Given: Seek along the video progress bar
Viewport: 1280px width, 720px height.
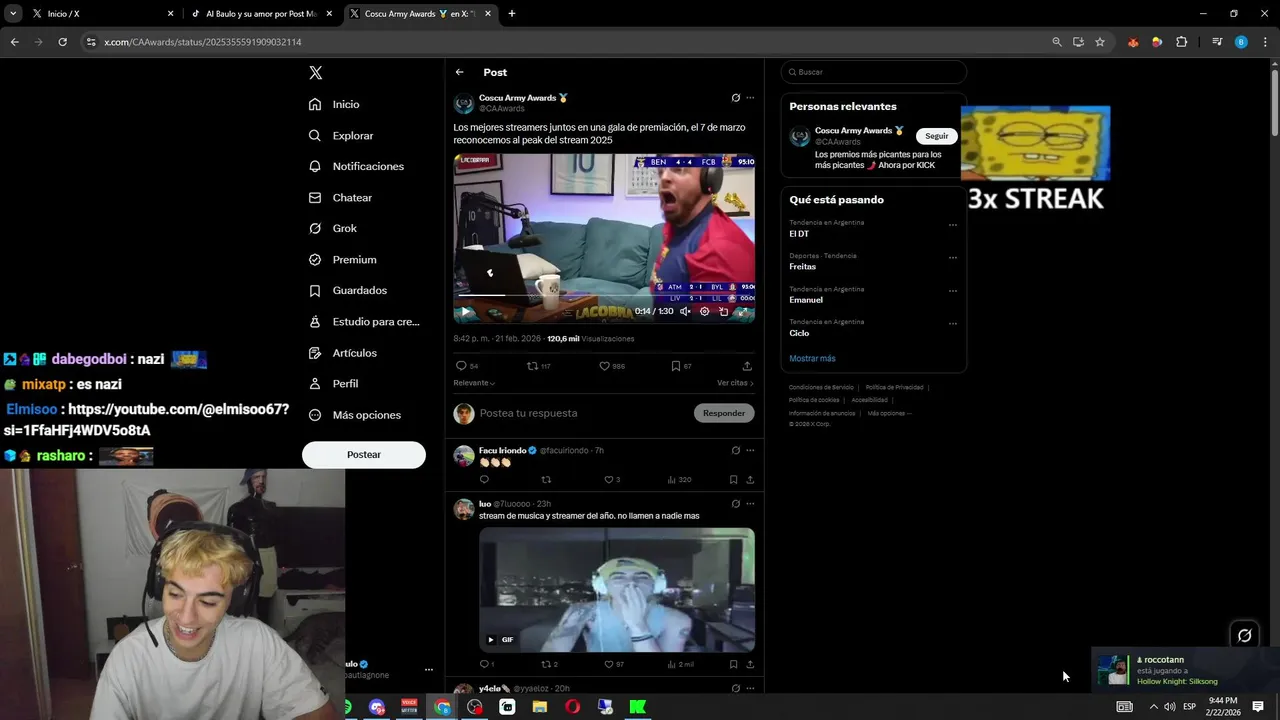Looking at the screenshot, I should [604, 296].
